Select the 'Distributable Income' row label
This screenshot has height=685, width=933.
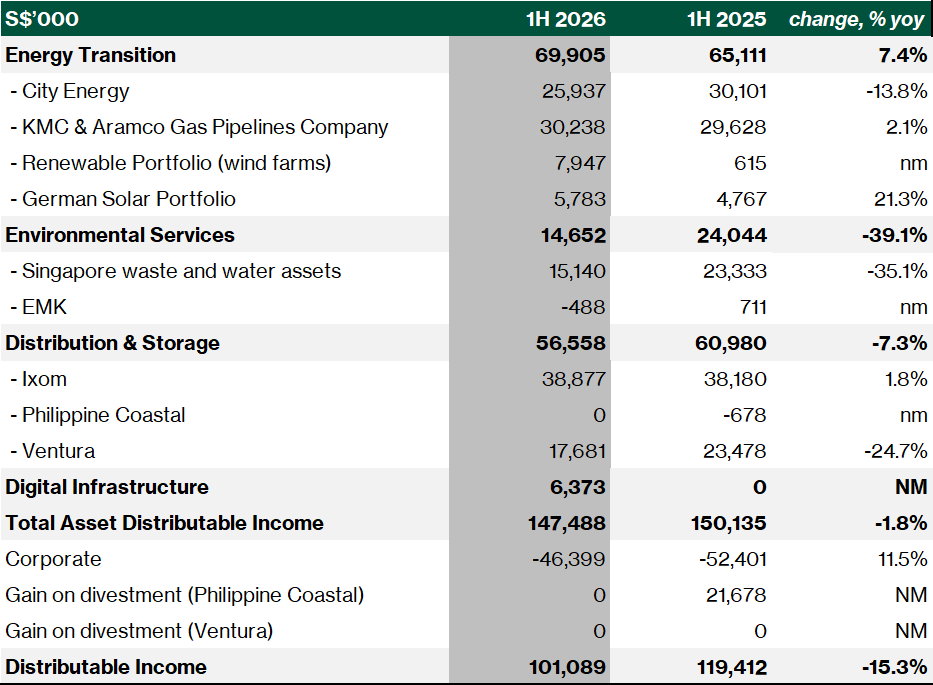[106, 667]
